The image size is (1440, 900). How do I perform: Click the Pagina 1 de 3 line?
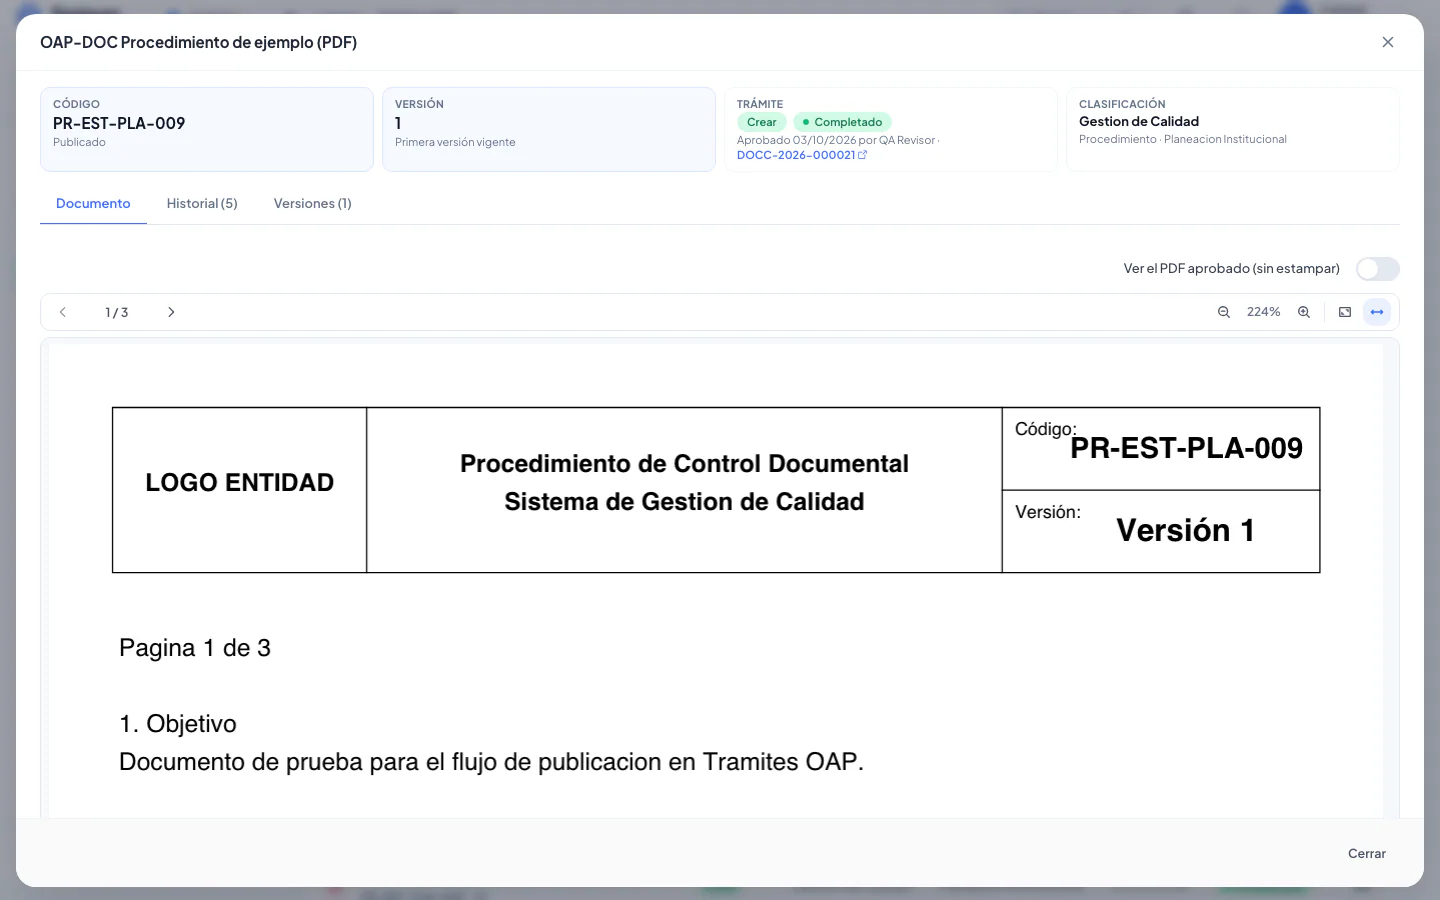pyautogui.click(x=195, y=648)
